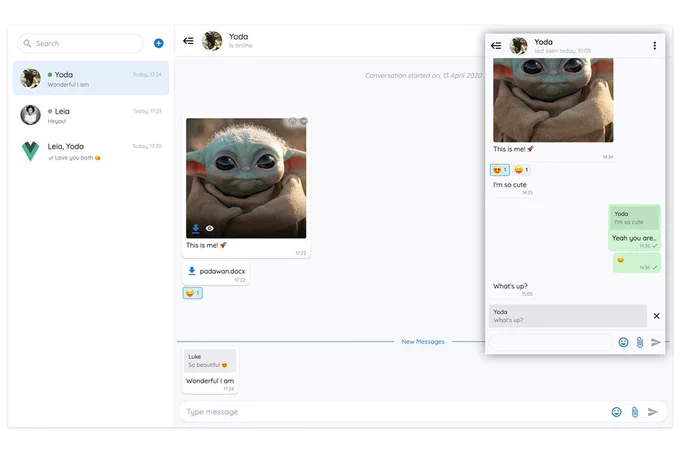Open the Yoda image in the mobile popup
The width and height of the screenshot is (680, 451).
553,100
